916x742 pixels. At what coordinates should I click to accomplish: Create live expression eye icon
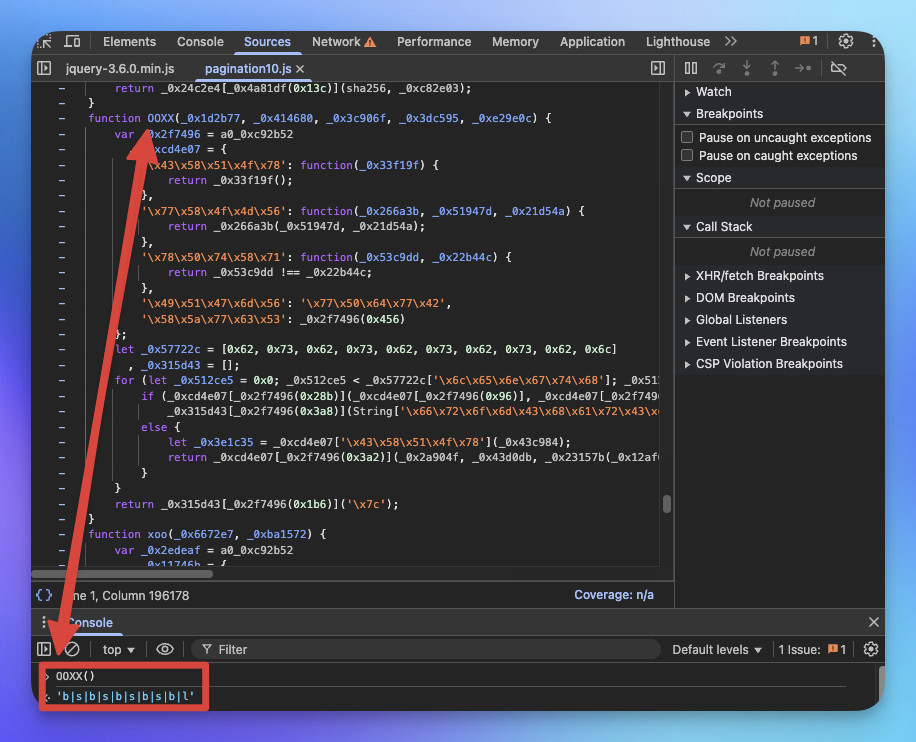165,649
